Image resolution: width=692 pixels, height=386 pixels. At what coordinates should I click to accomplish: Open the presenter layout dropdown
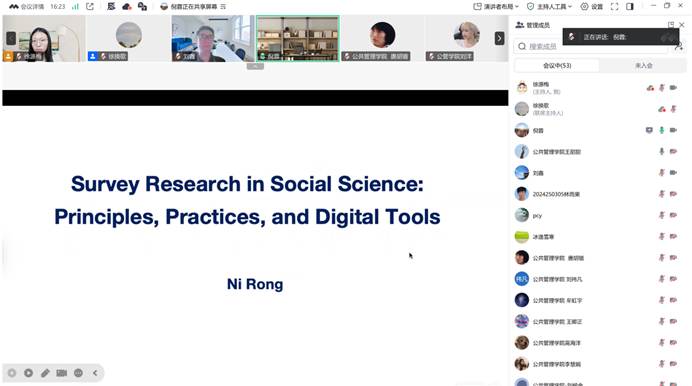coord(496,7)
